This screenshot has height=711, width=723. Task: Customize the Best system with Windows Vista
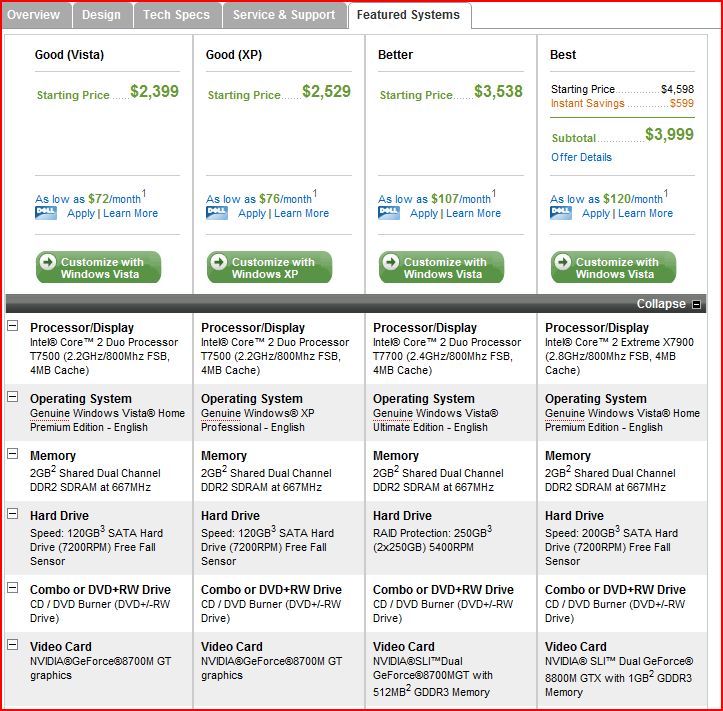[613, 267]
